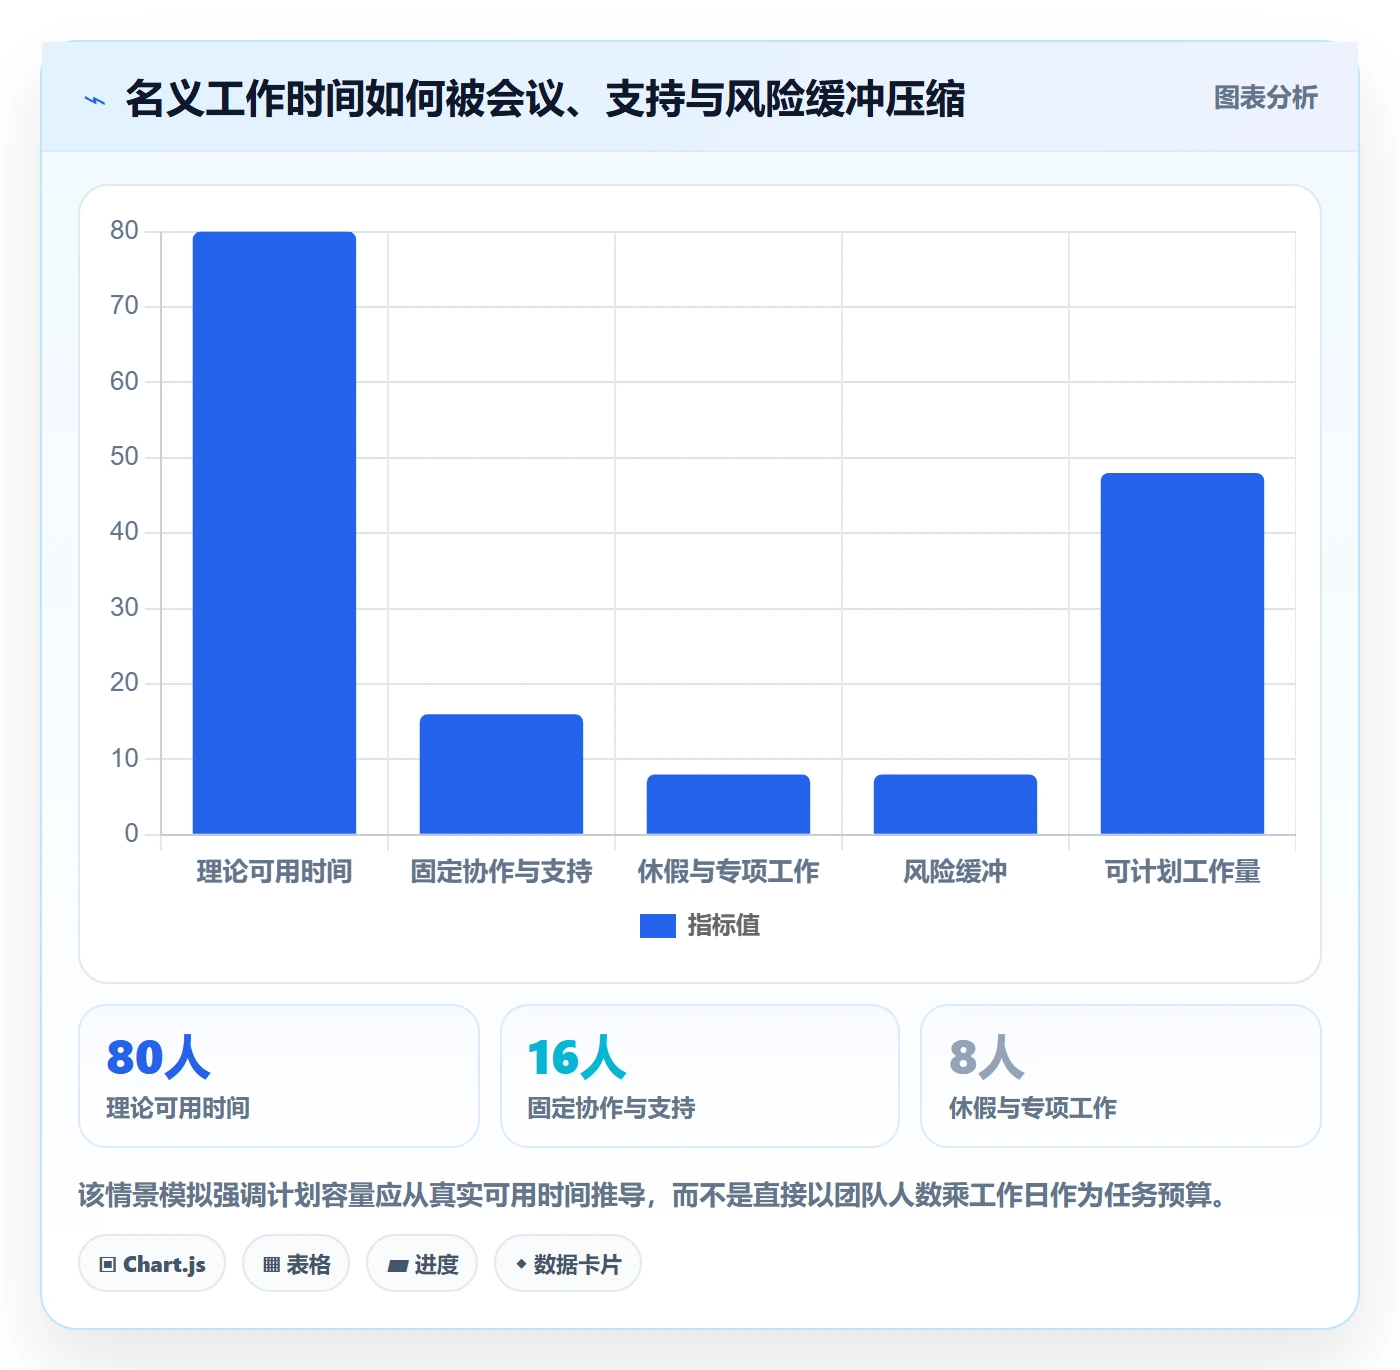Click the 风险缓冲 x-axis label
Image resolution: width=1400 pixels, height=1370 pixels.
pos(955,872)
